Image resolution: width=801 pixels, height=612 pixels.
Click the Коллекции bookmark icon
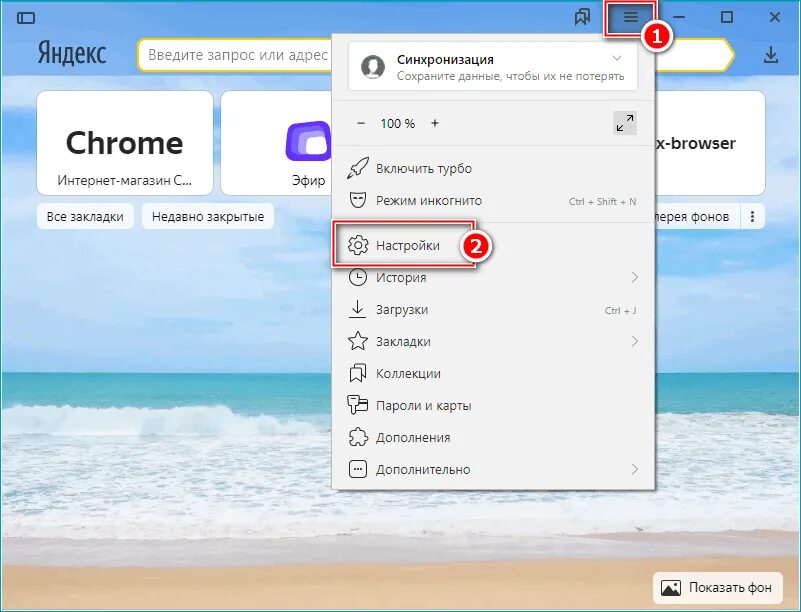coord(358,373)
